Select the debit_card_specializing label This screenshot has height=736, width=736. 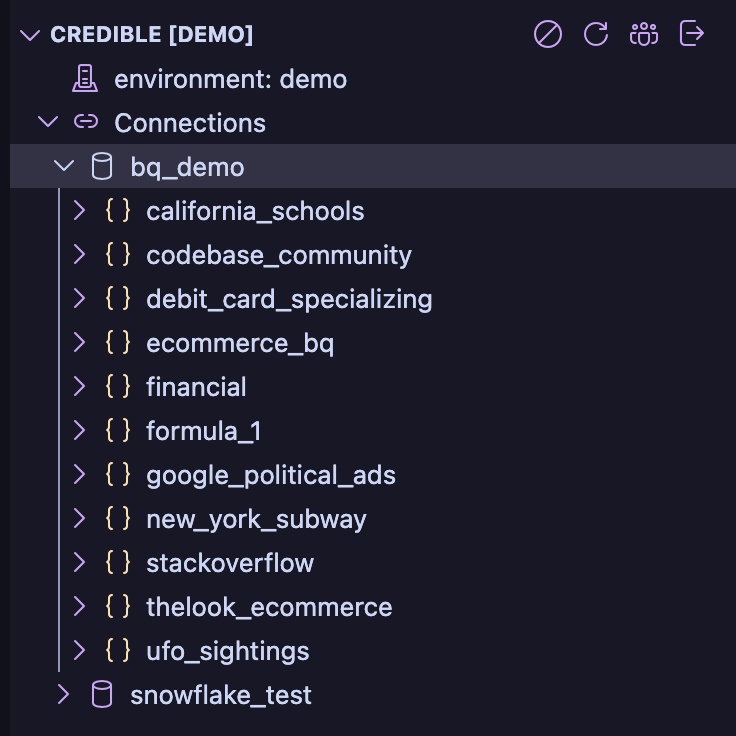289,299
